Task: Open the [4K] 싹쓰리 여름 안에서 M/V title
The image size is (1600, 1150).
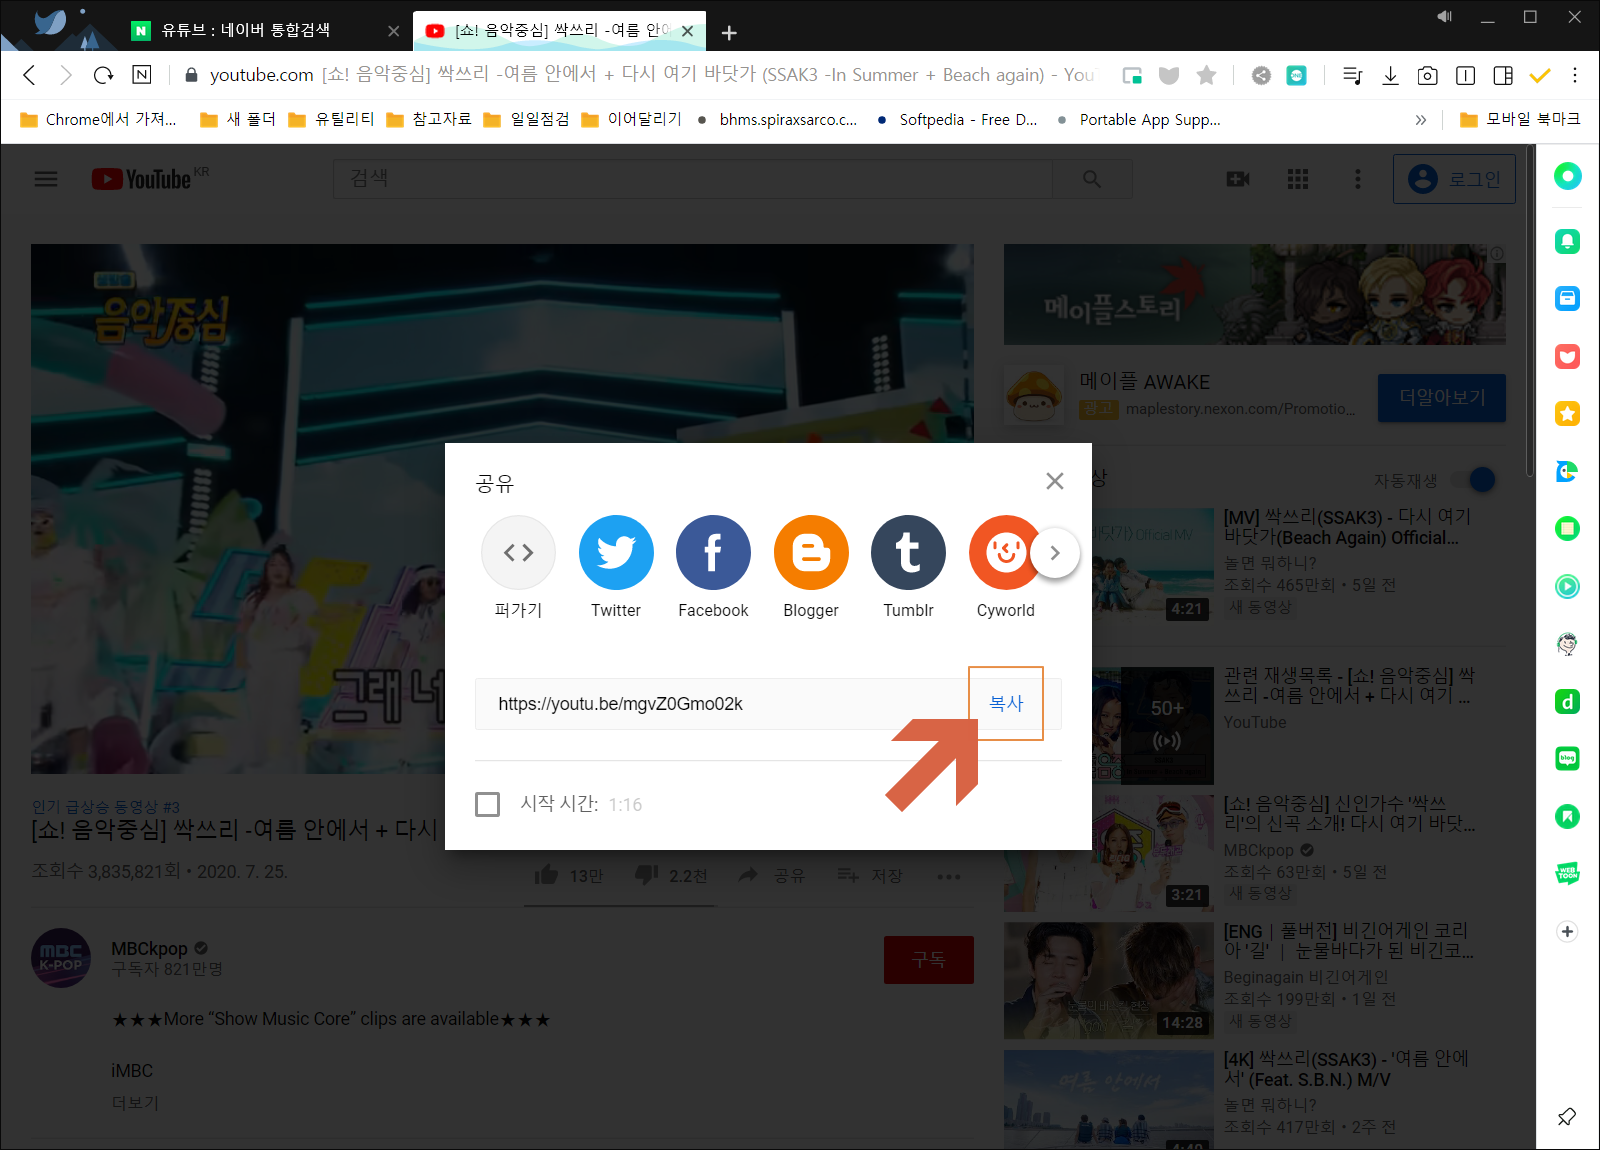Action: [1346, 1069]
